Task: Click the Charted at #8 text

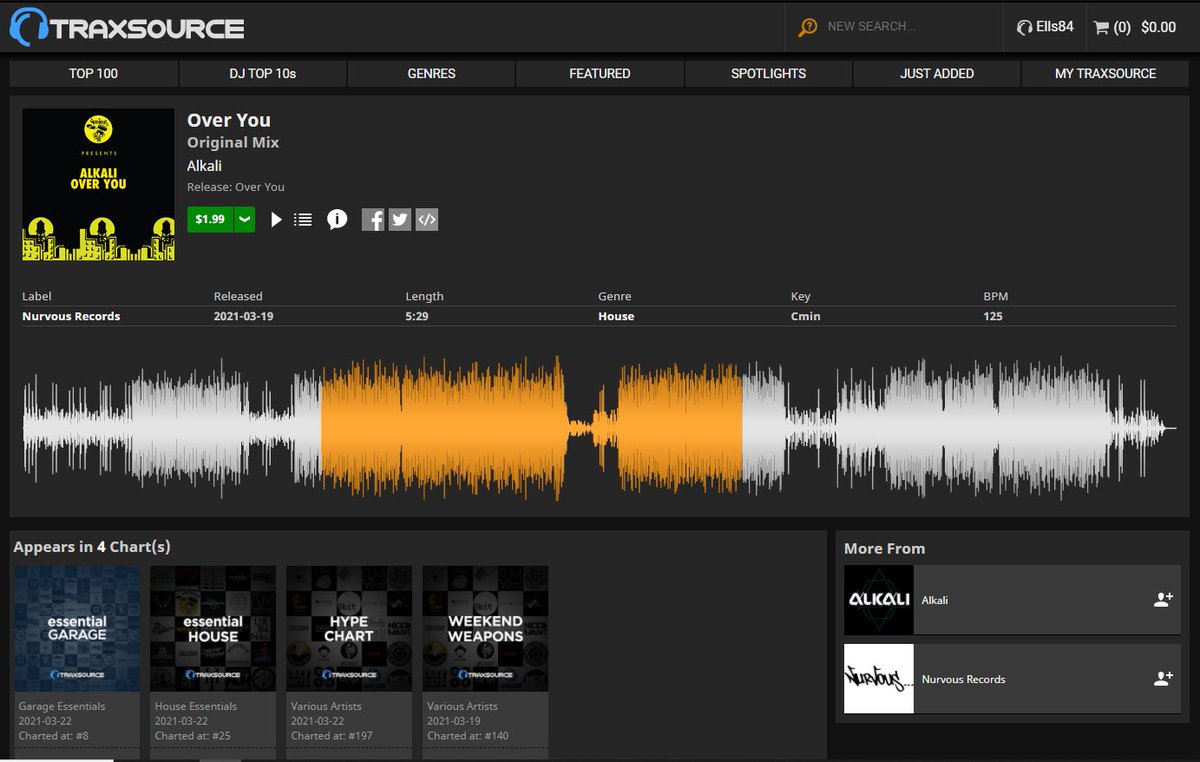Action: point(54,736)
